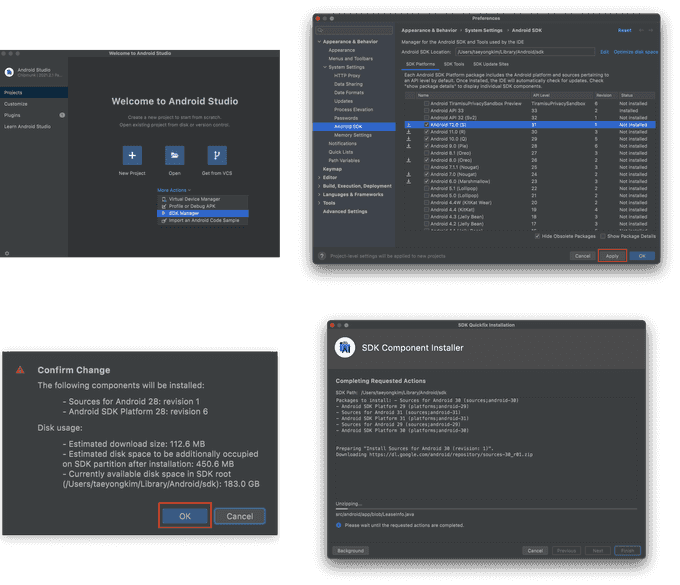Check the Android 5.1 (Lollipop) checkbox
This screenshot has height=585, width=680.
(x=427, y=189)
